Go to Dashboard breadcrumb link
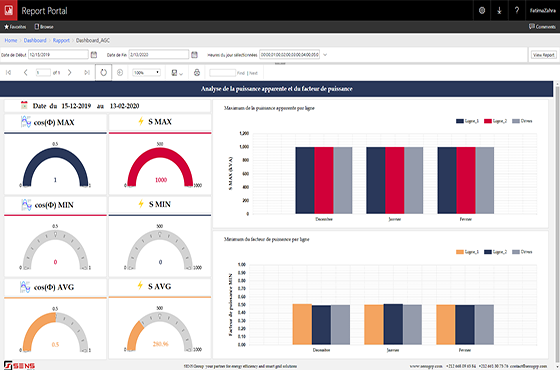 (x=35, y=40)
